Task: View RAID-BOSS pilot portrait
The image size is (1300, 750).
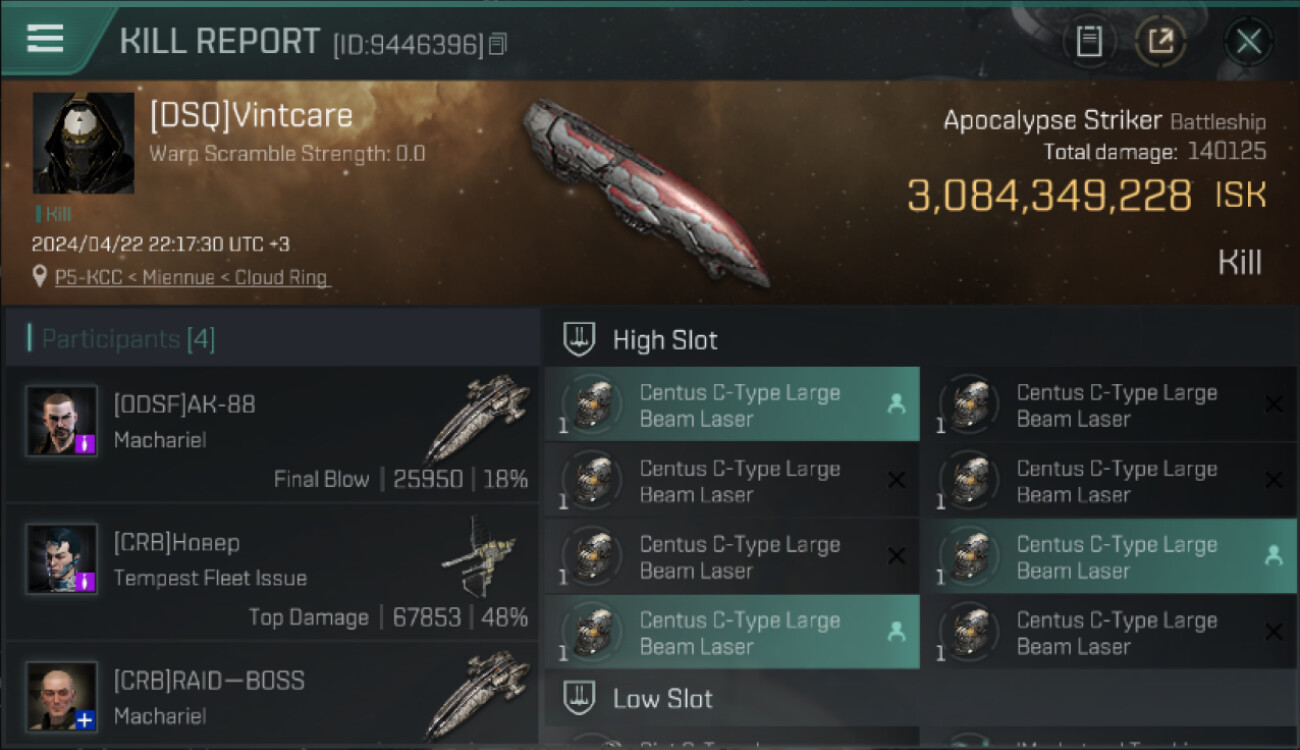Action: [x=62, y=696]
